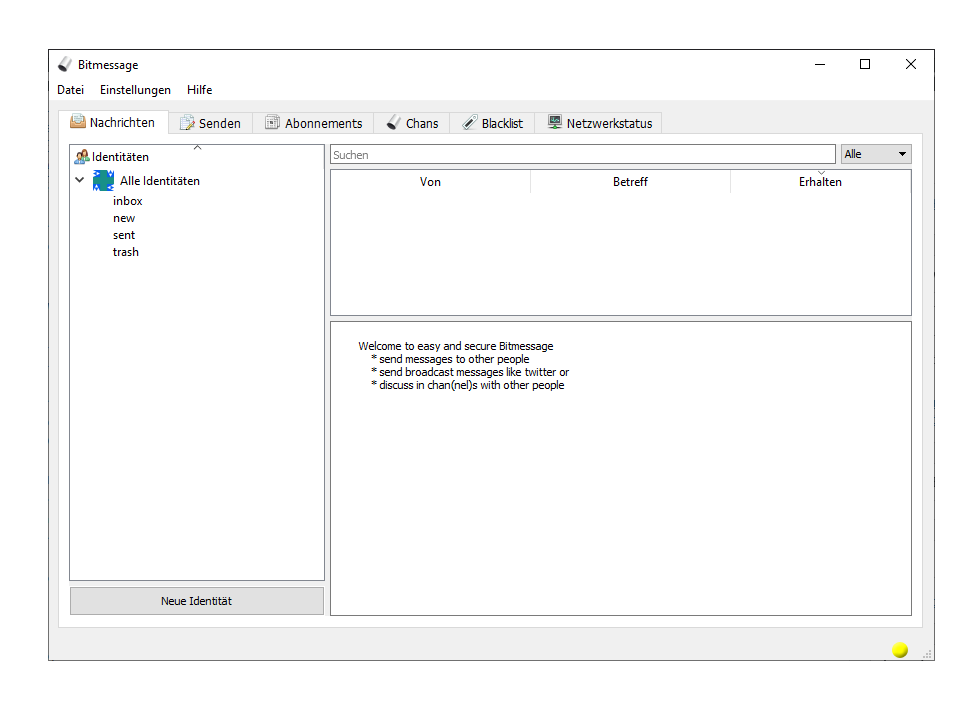
Task: Click the window resize grip corner
Action: point(927,654)
